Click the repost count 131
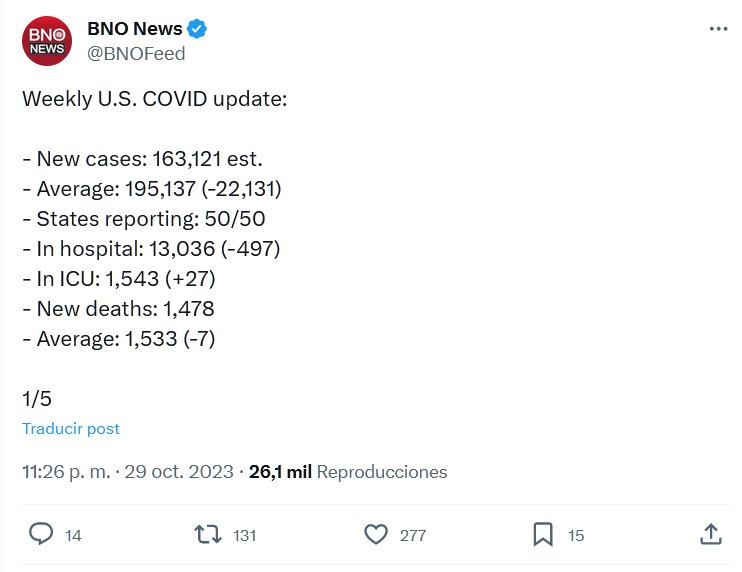This screenshot has width=742, height=572. (x=244, y=536)
